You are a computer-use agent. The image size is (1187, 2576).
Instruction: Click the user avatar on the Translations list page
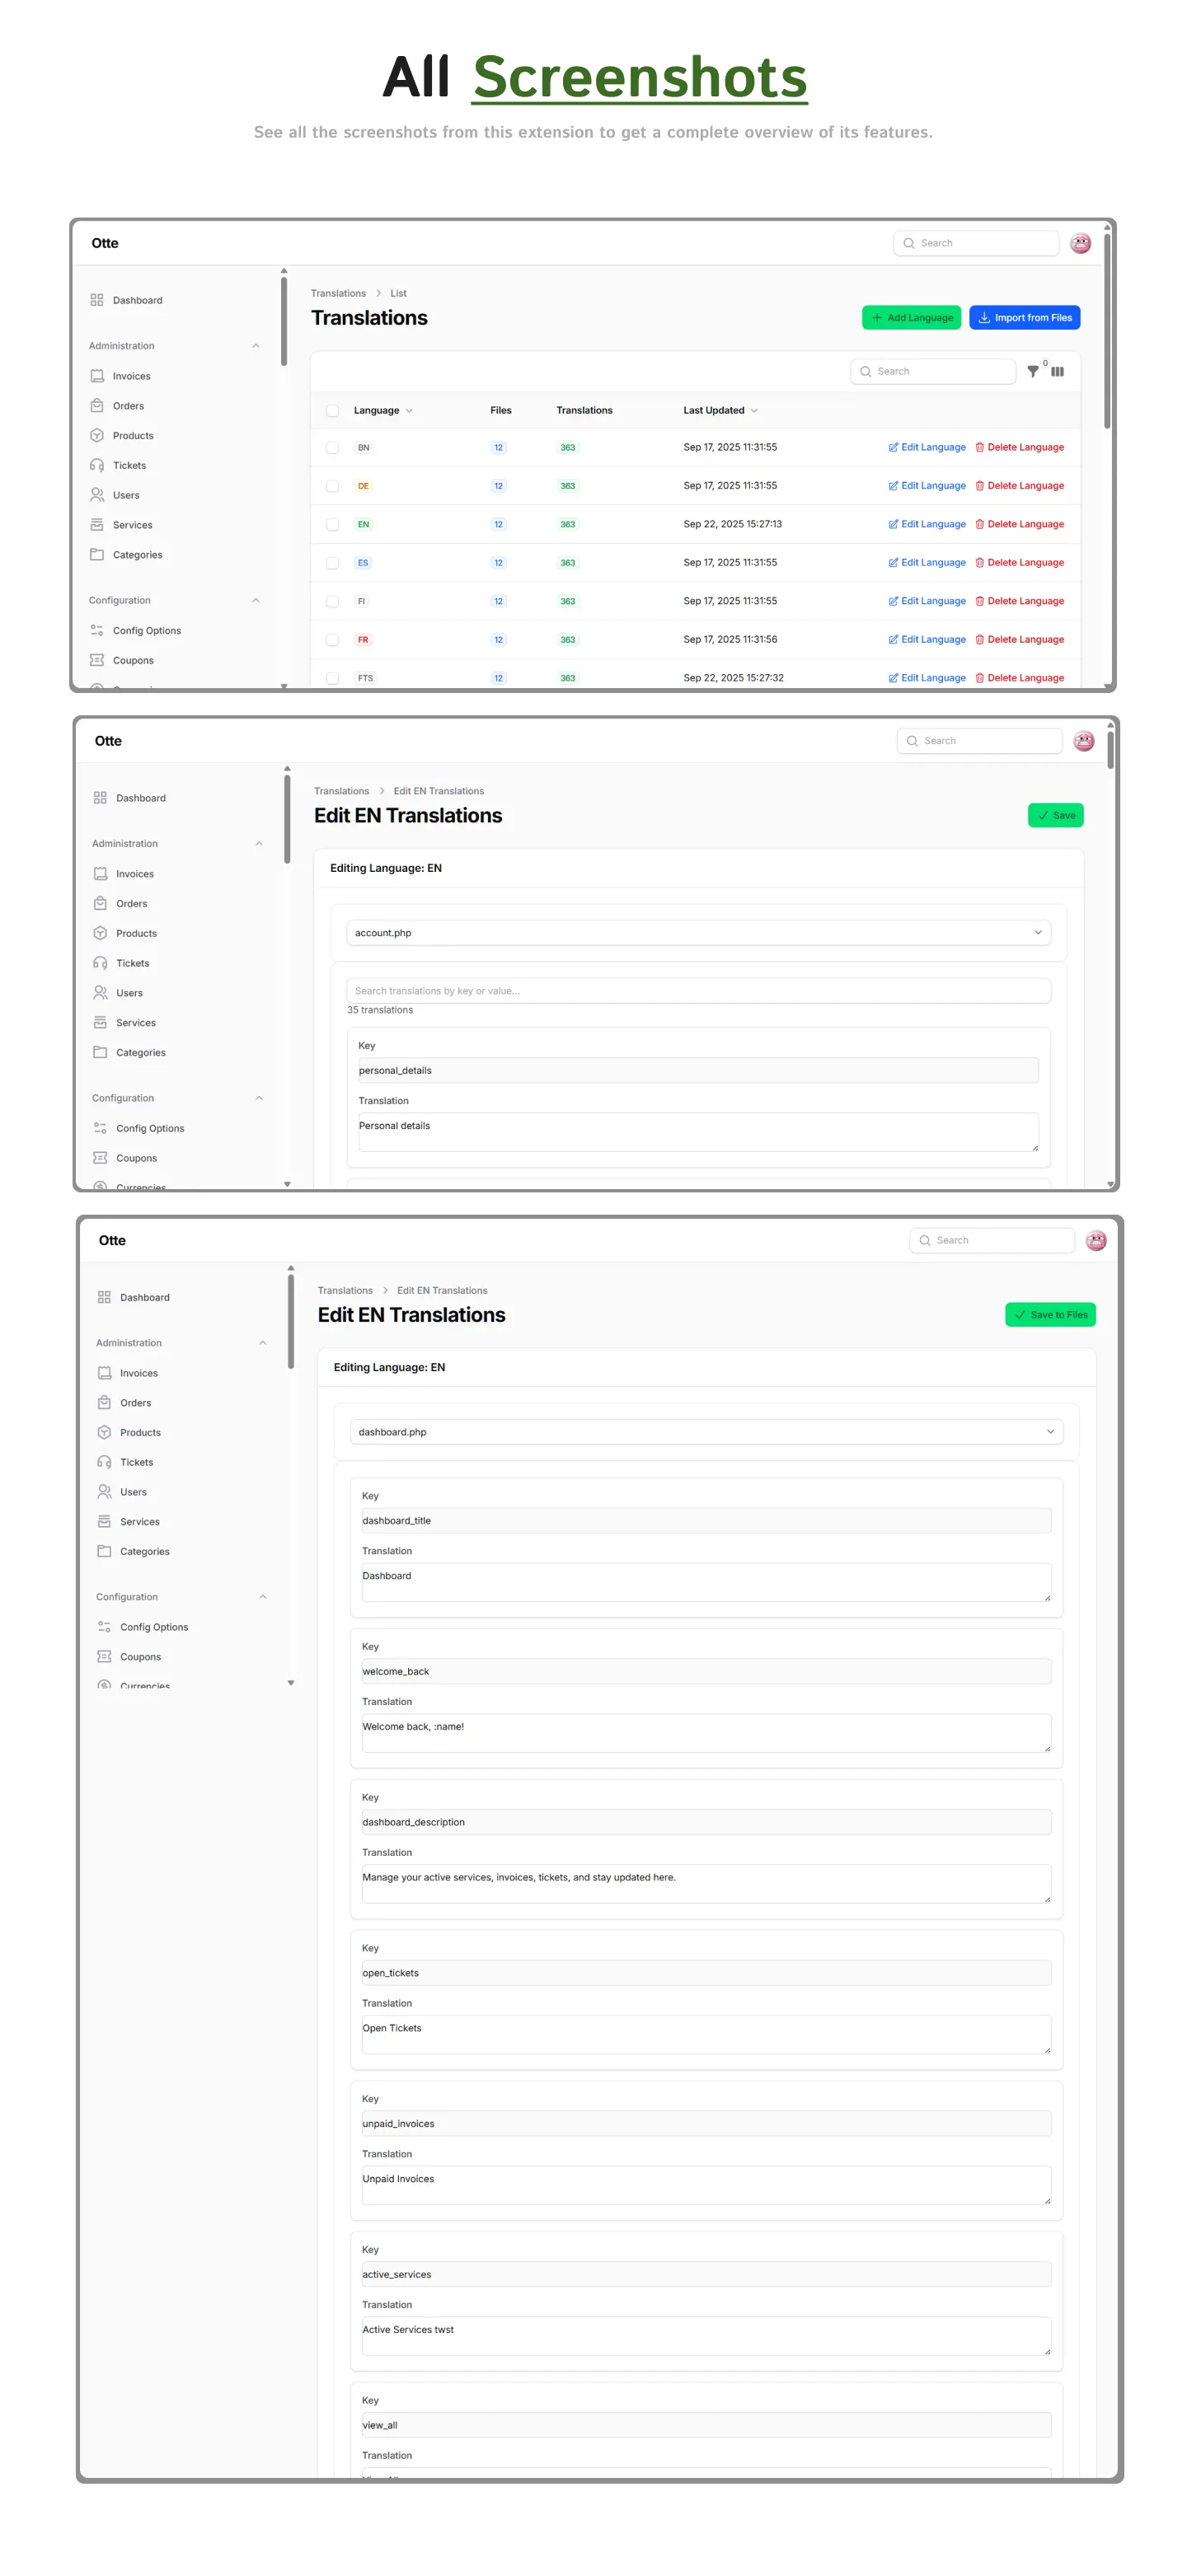[x=1080, y=244]
